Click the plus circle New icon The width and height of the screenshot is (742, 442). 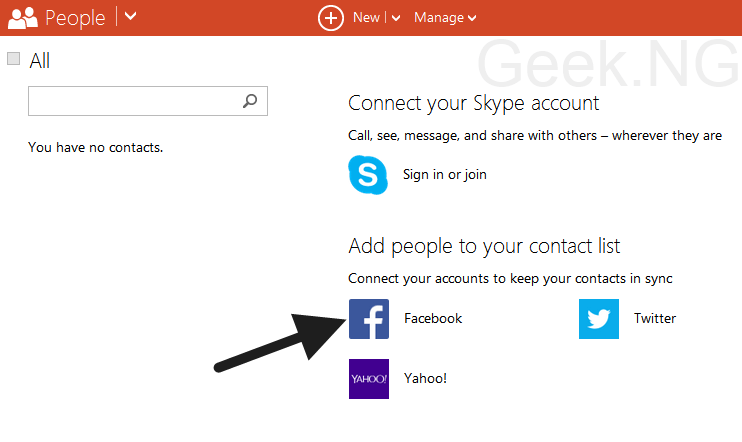[331, 18]
